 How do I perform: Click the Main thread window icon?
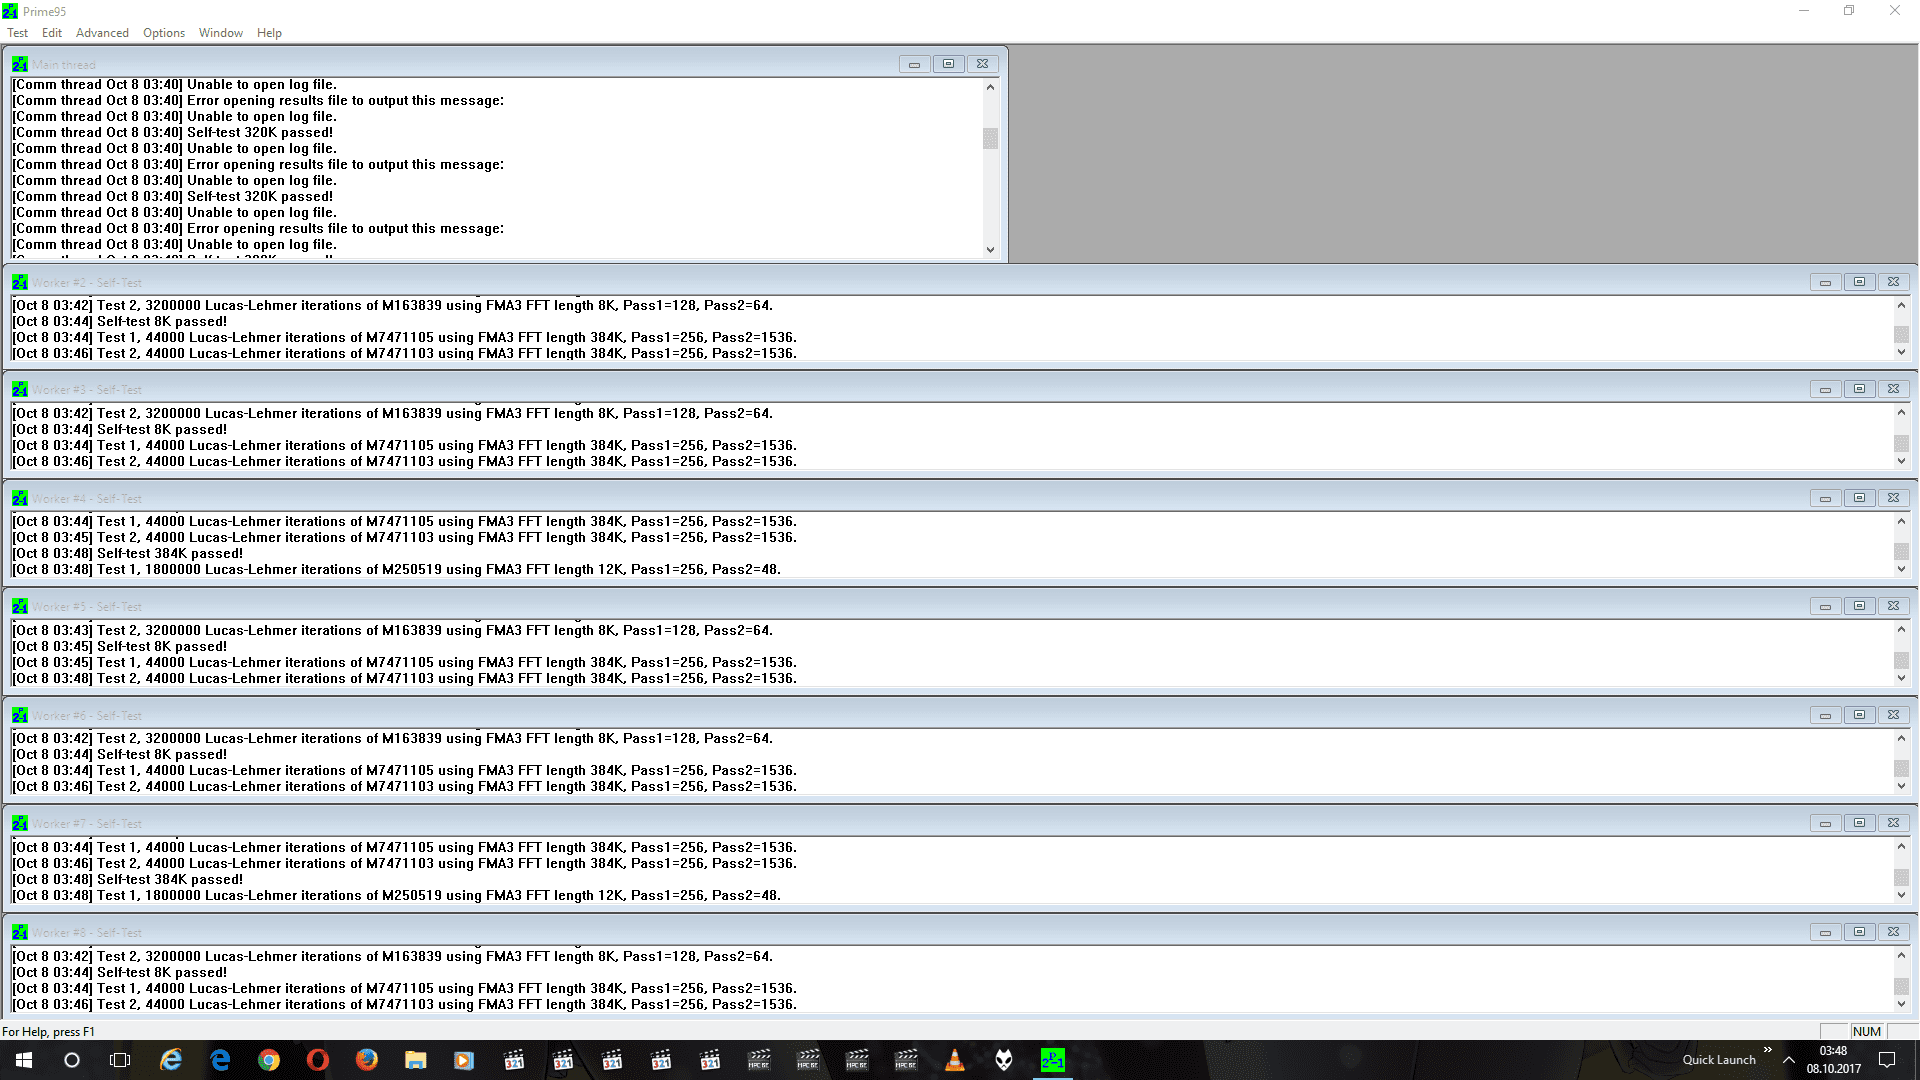[x=19, y=64]
